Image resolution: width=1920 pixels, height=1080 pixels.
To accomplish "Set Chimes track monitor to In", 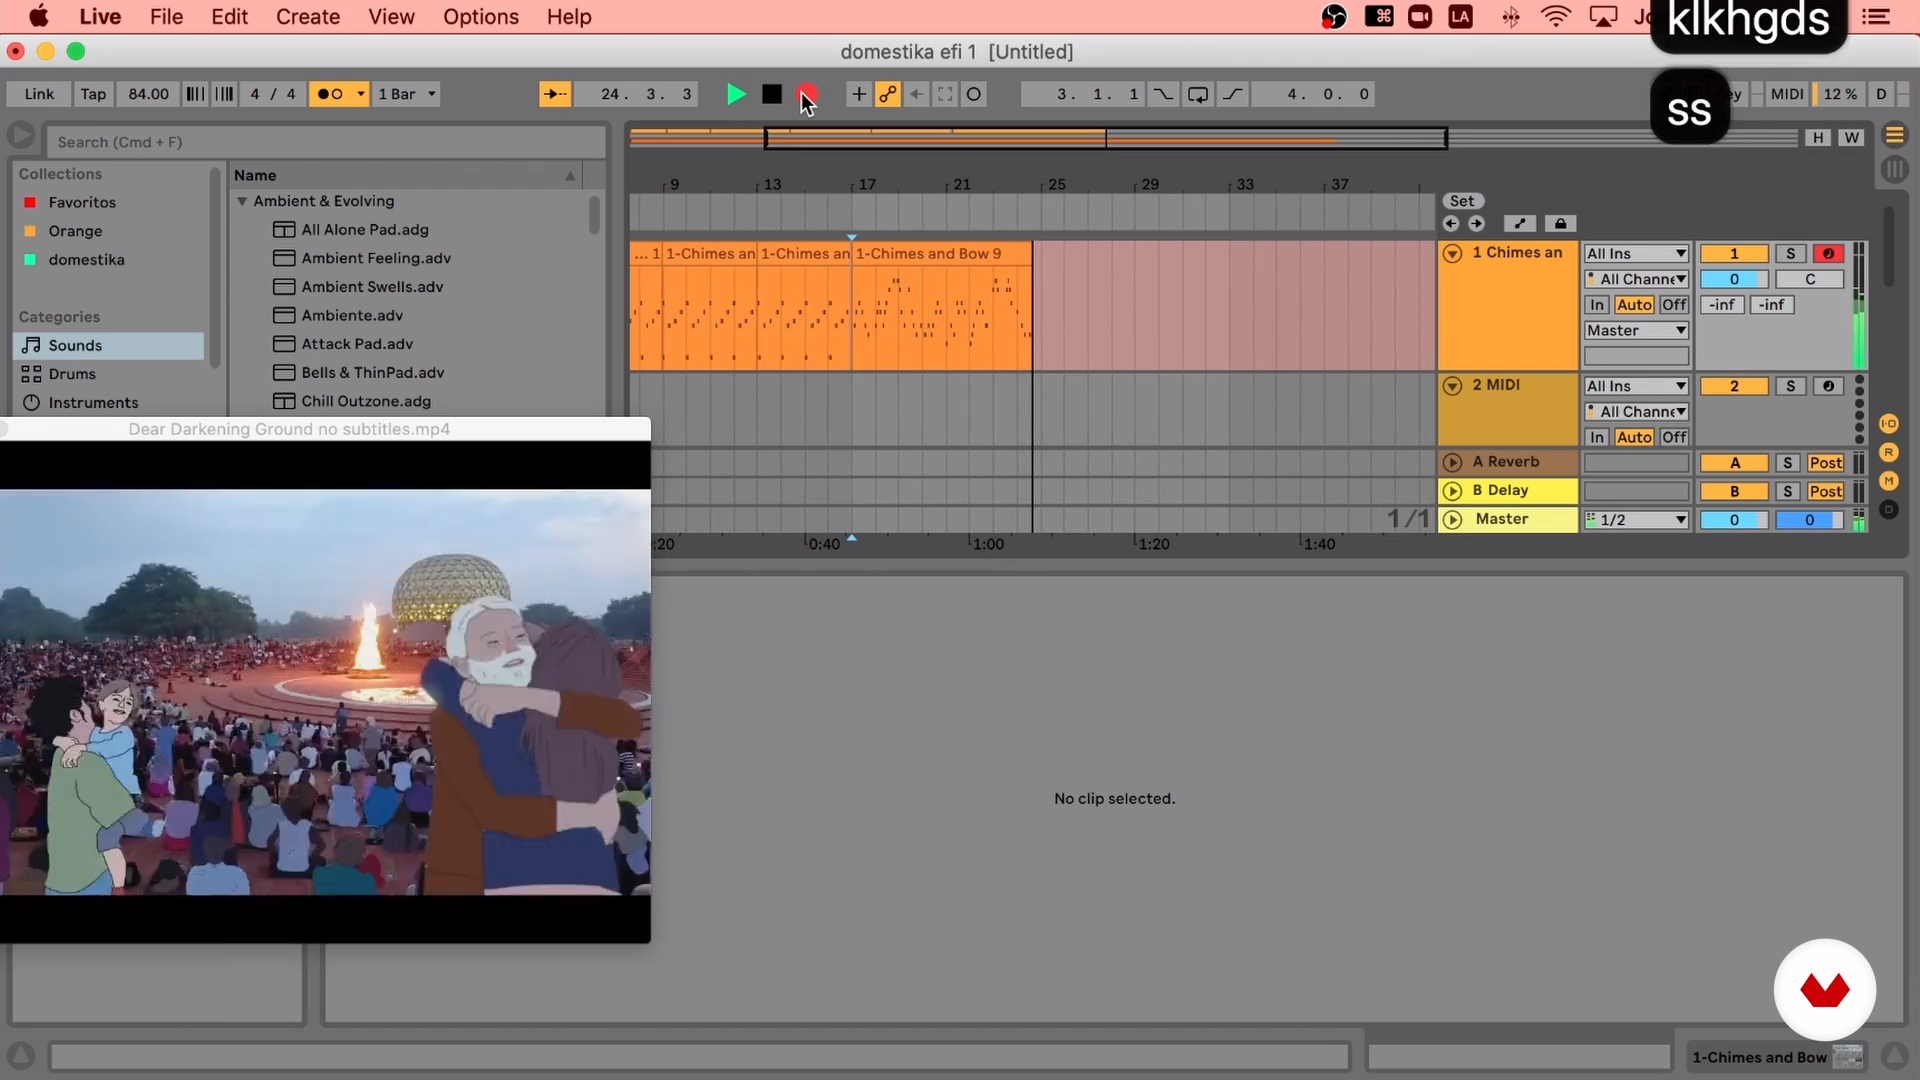I will (x=1597, y=305).
